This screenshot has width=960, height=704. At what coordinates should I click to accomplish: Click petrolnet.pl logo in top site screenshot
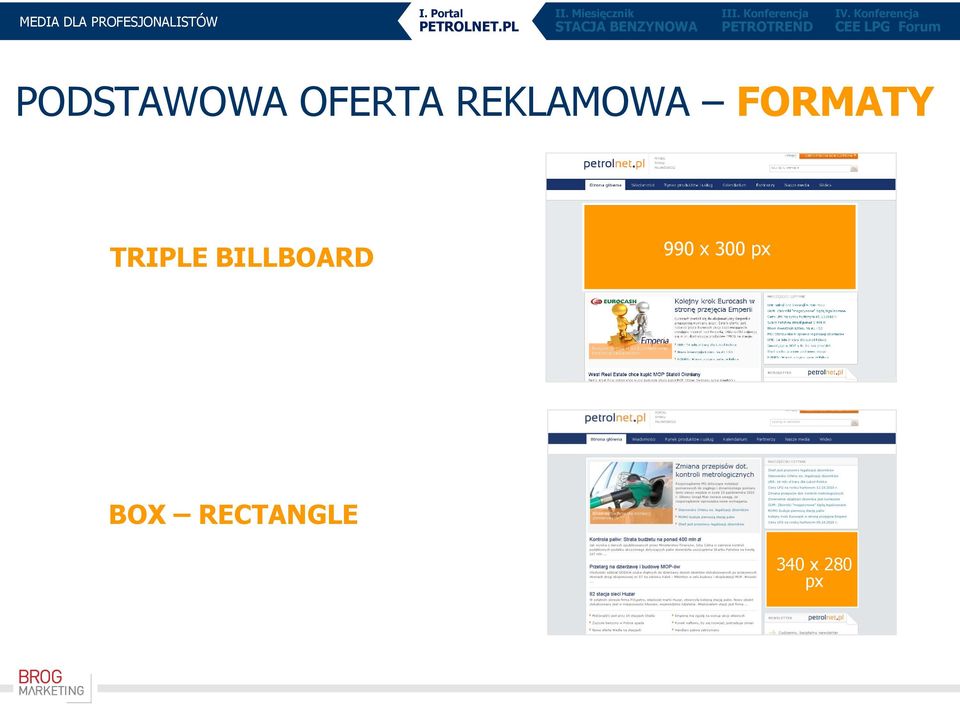pyautogui.click(x=614, y=163)
